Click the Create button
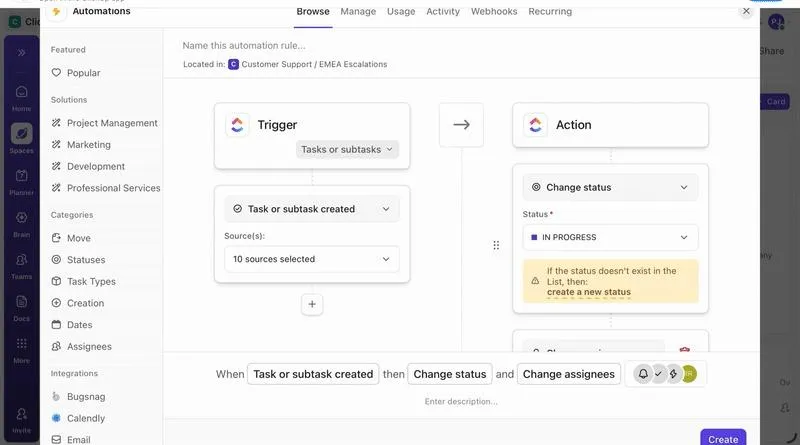The image size is (800, 445). [723, 438]
